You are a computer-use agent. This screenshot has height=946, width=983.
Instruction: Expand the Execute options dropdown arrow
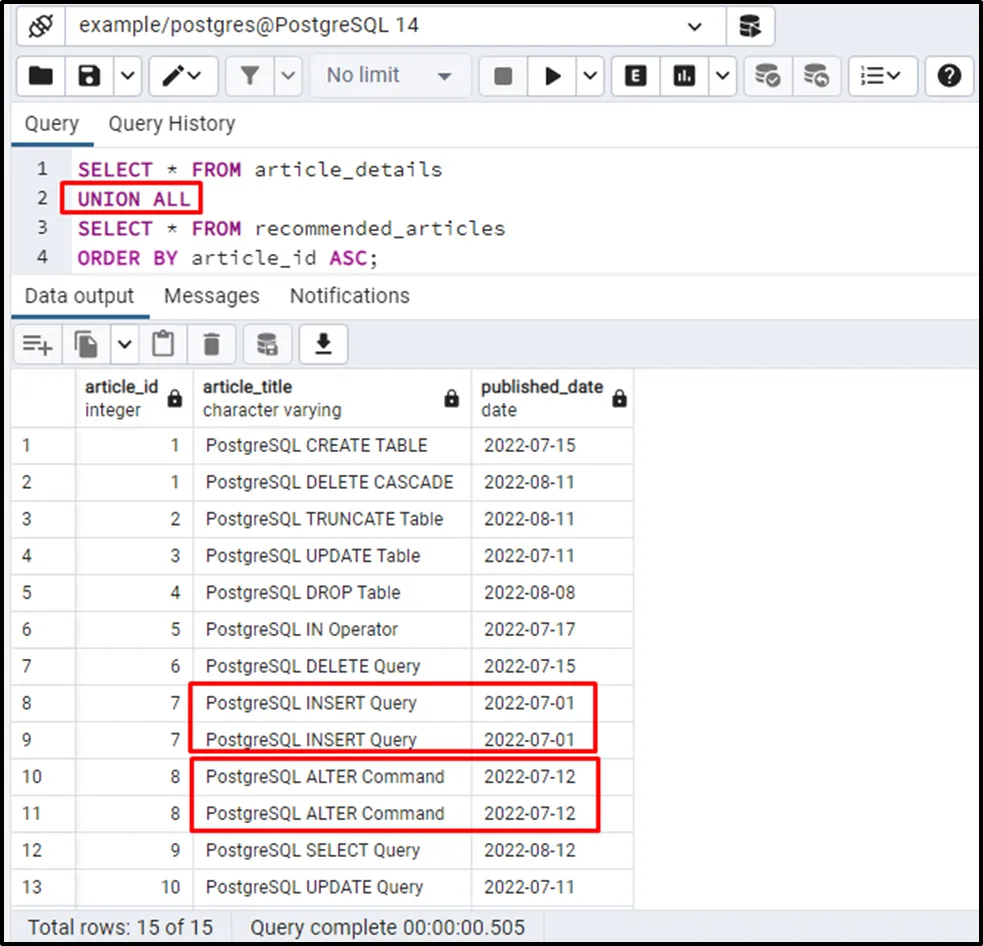pos(590,76)
